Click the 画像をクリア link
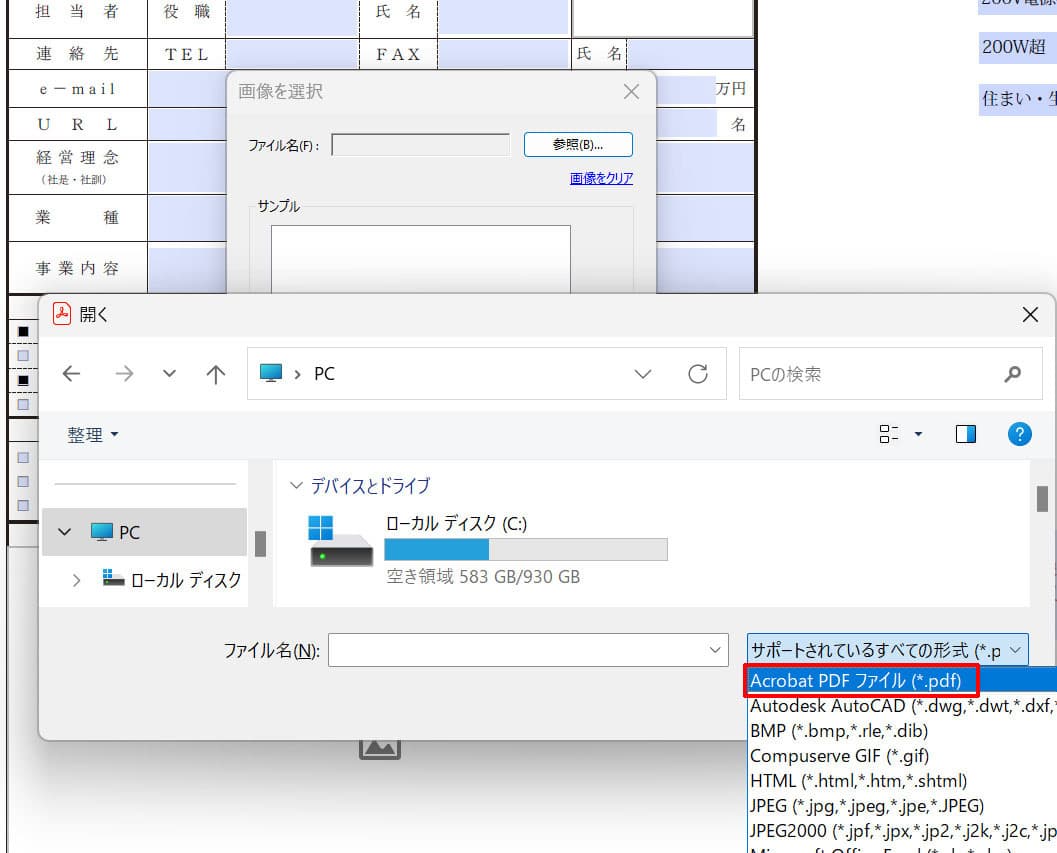Viewport: 1057px width, 853px height. [x=601, y=179]
